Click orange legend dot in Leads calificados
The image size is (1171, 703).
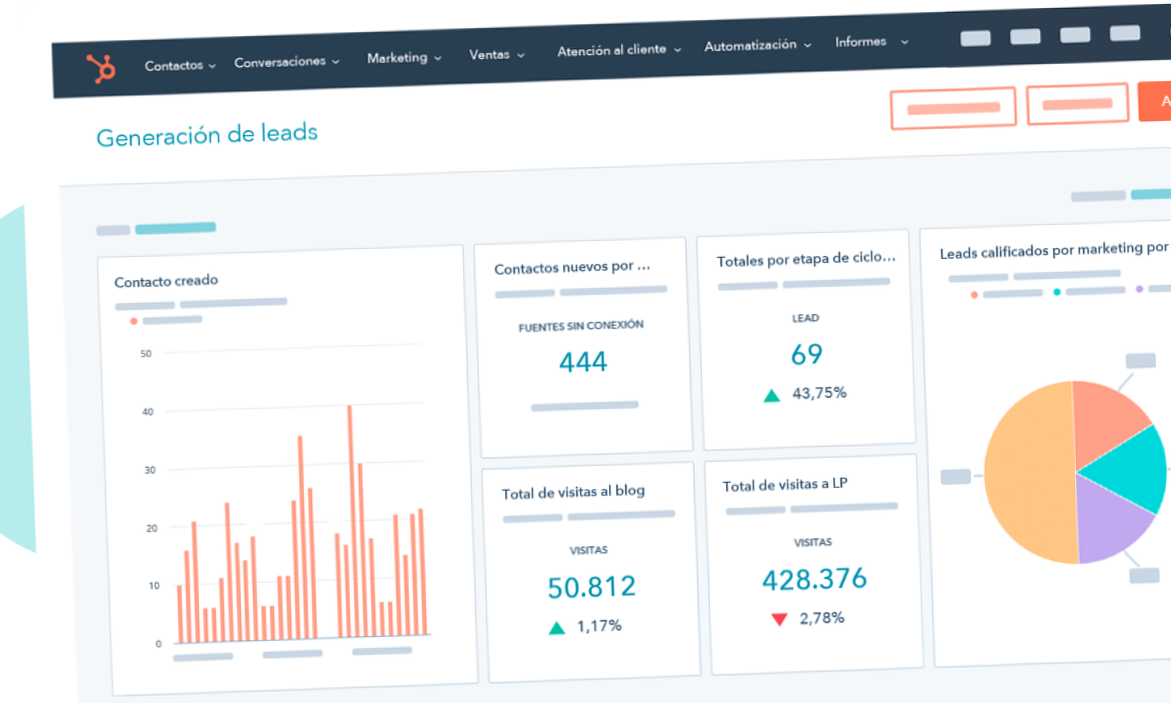pos(974,295)
